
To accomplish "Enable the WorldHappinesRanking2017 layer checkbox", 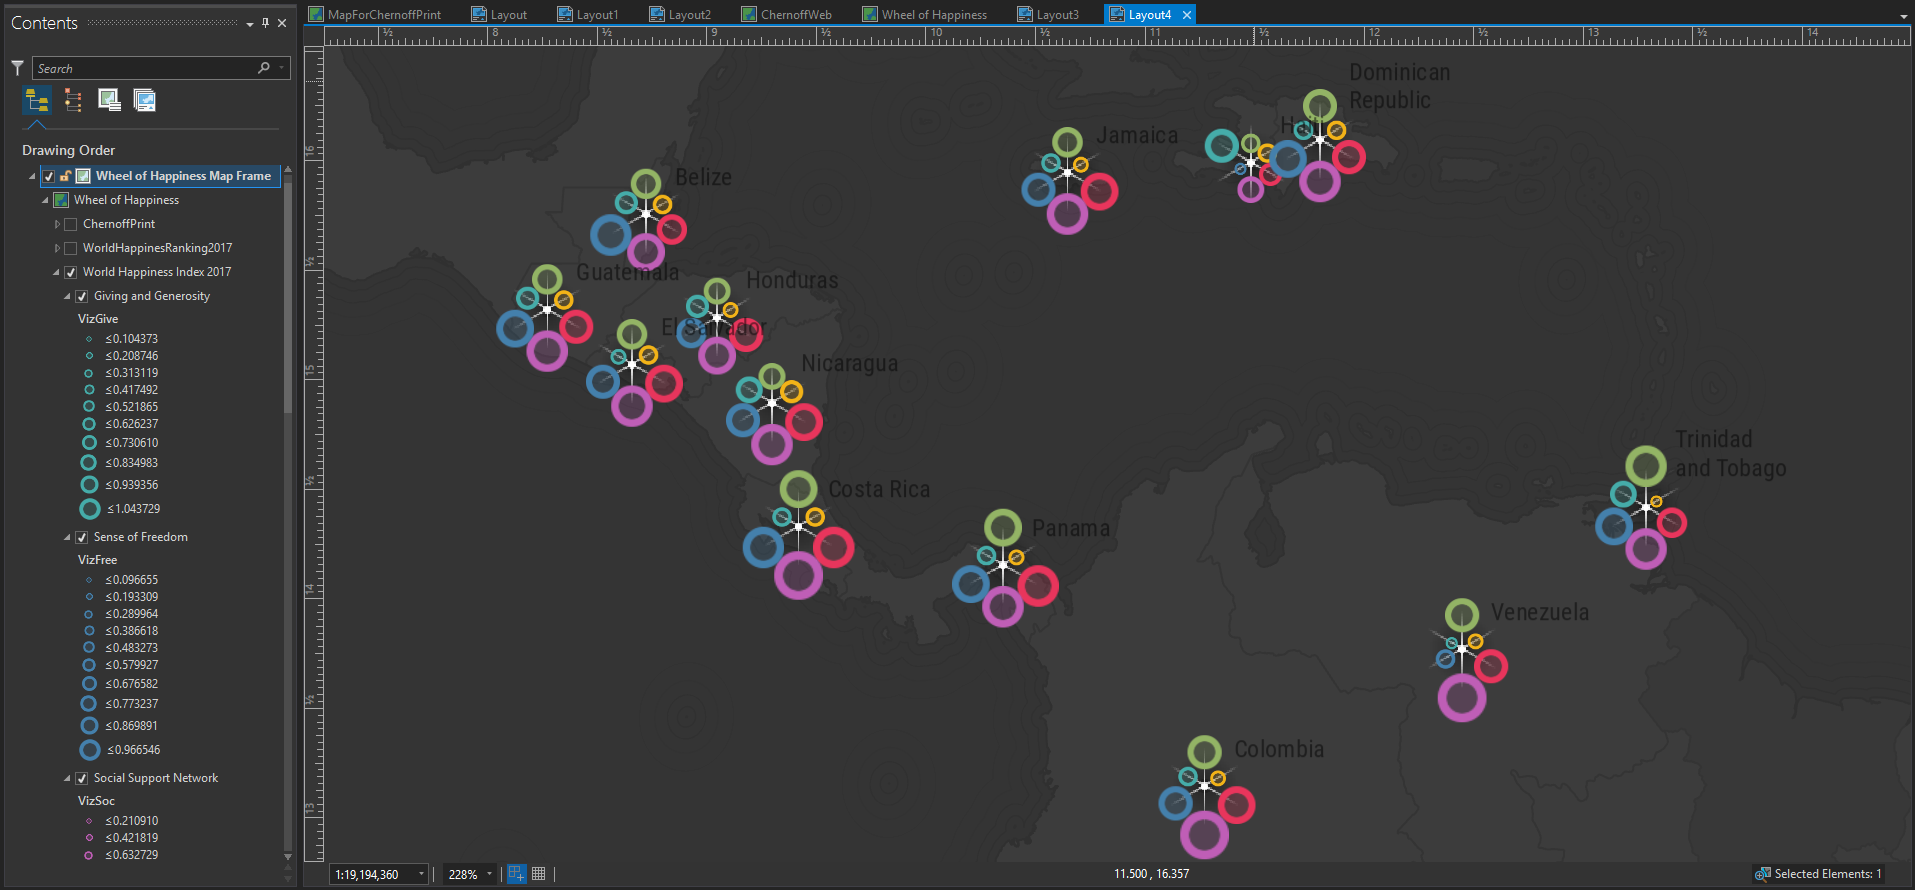I will pos(71,248).
